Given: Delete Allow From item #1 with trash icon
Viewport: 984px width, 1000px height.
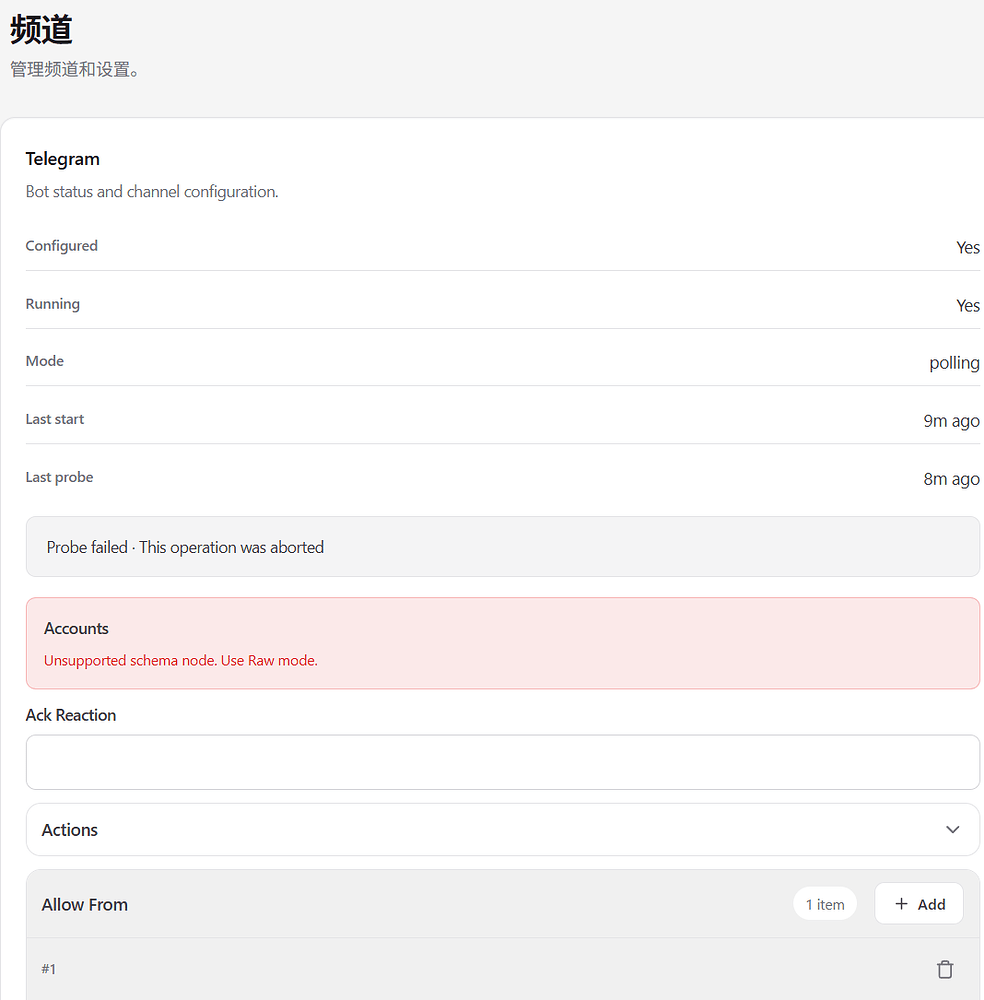Looking at the screenshot, I should pyautogui.click(x=944, y=969).
